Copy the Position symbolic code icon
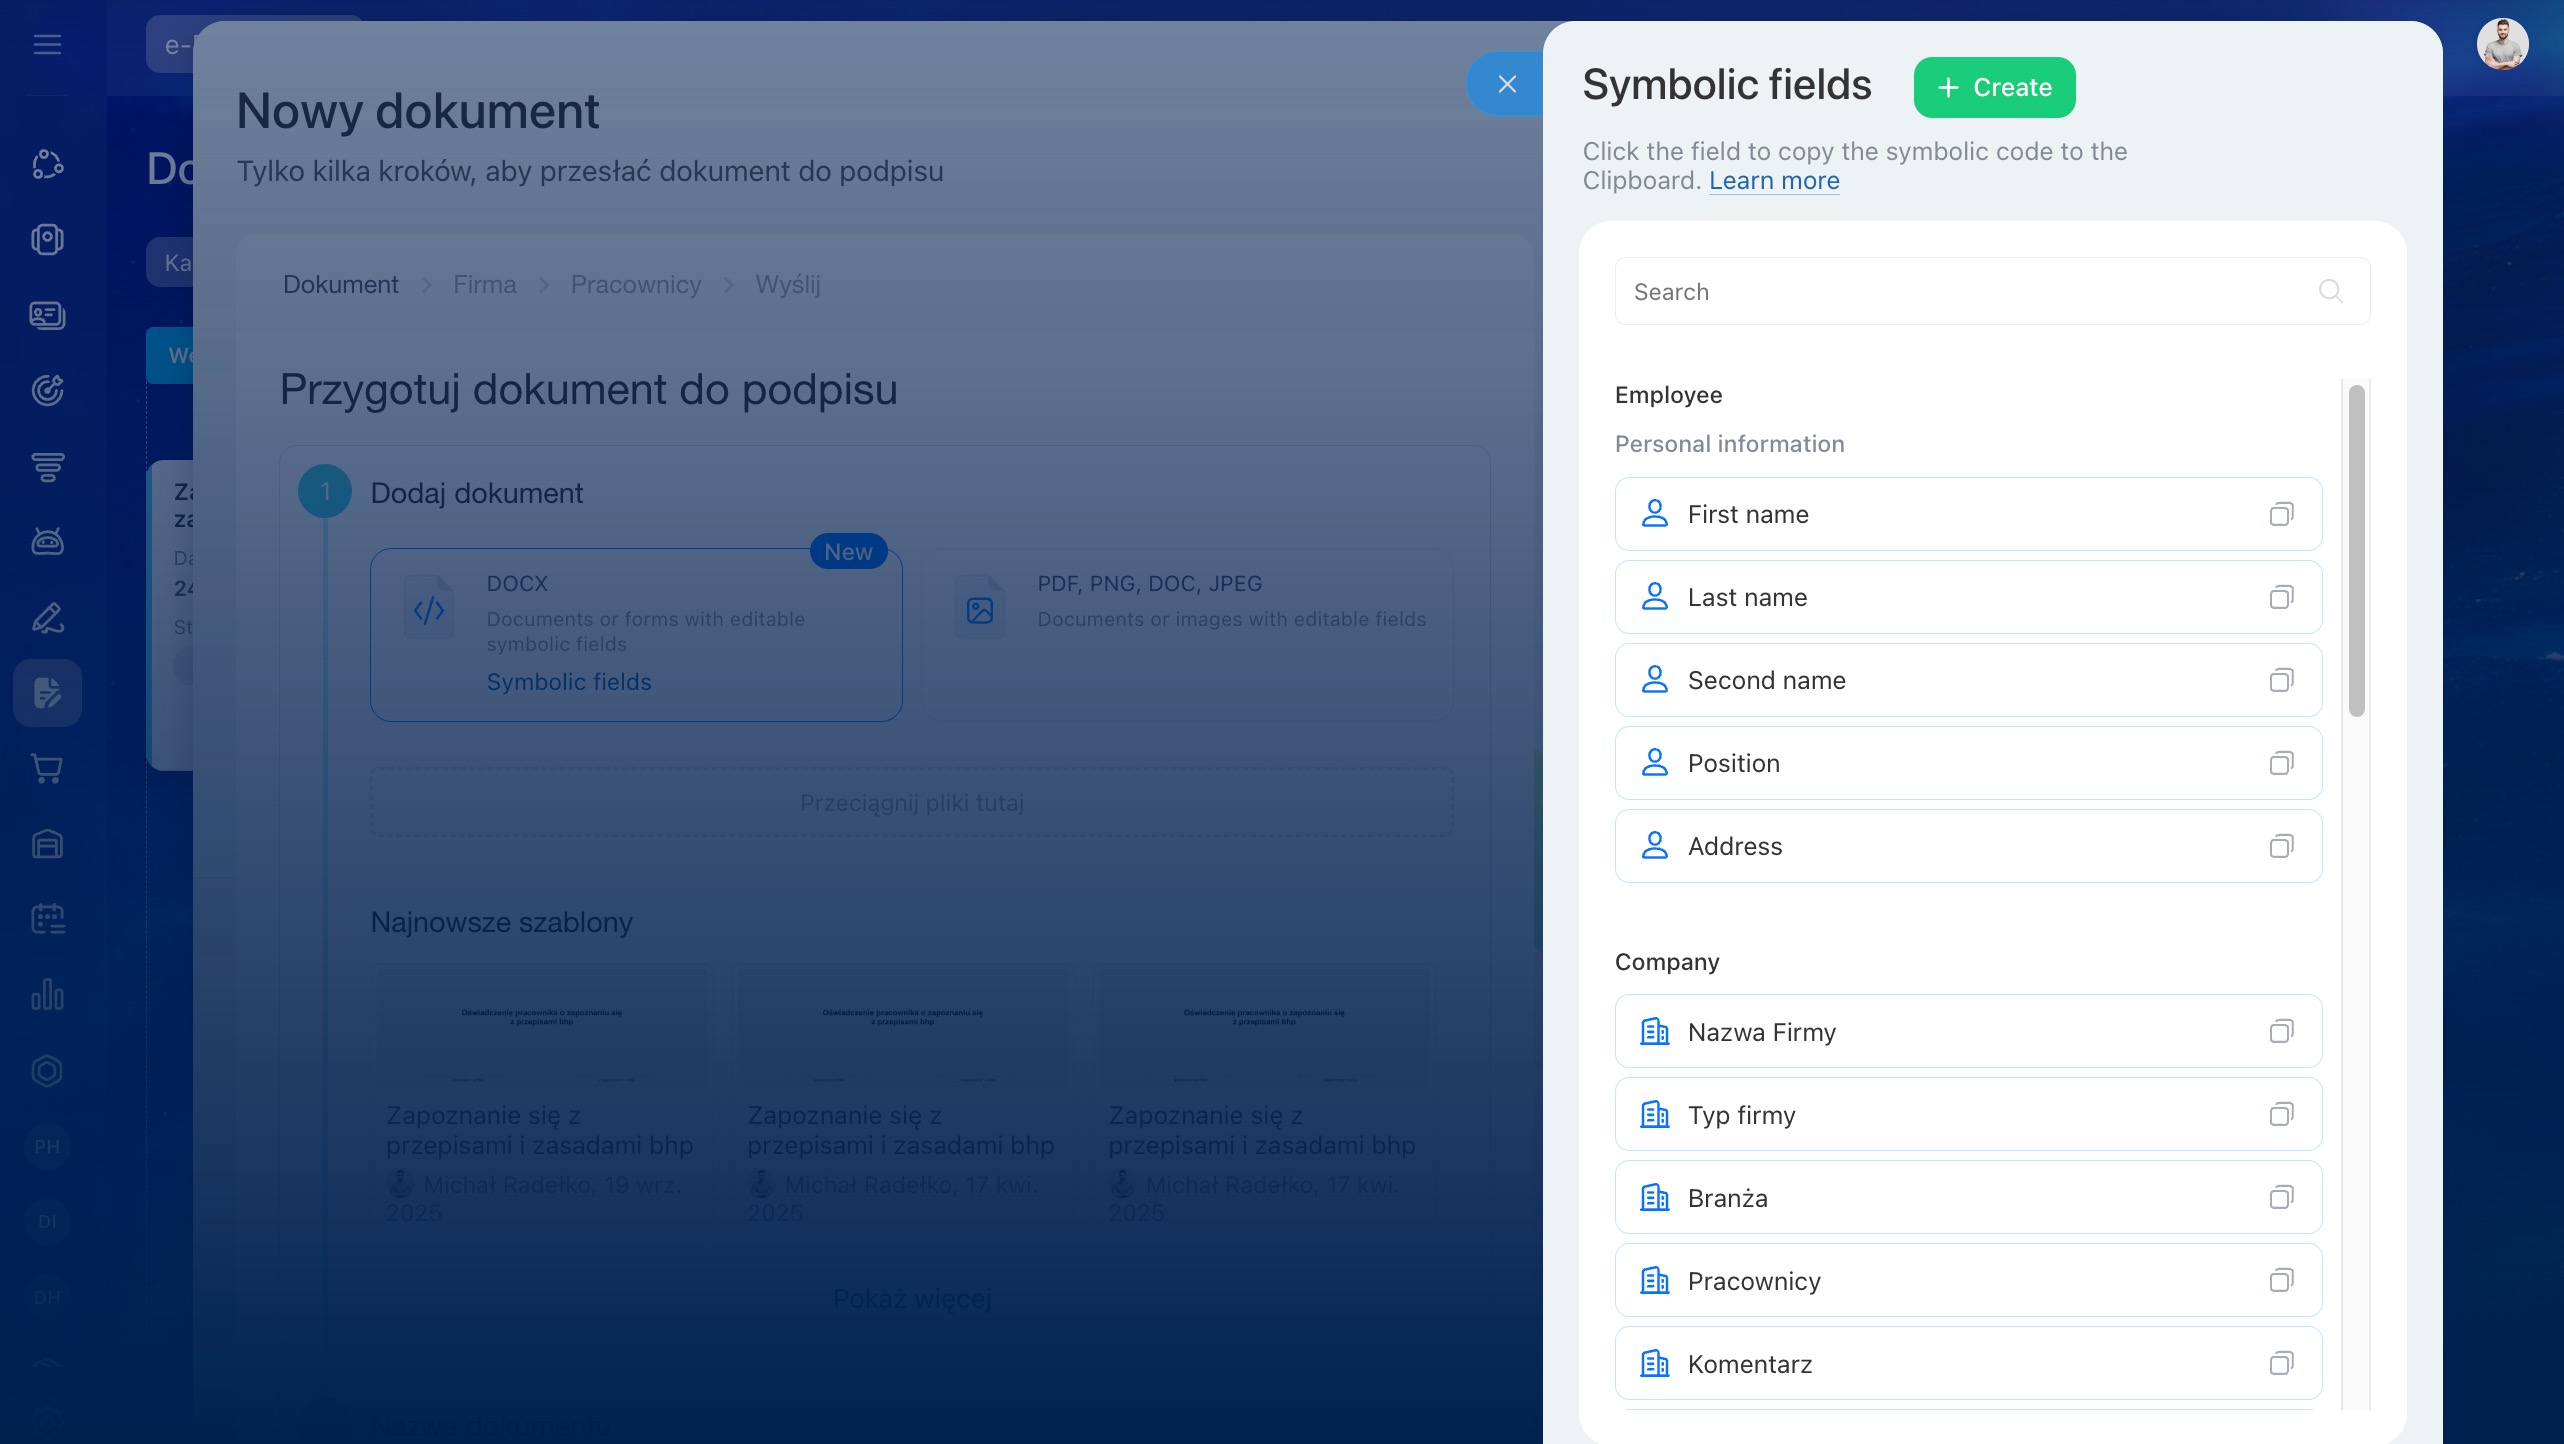 (2281, 763)
